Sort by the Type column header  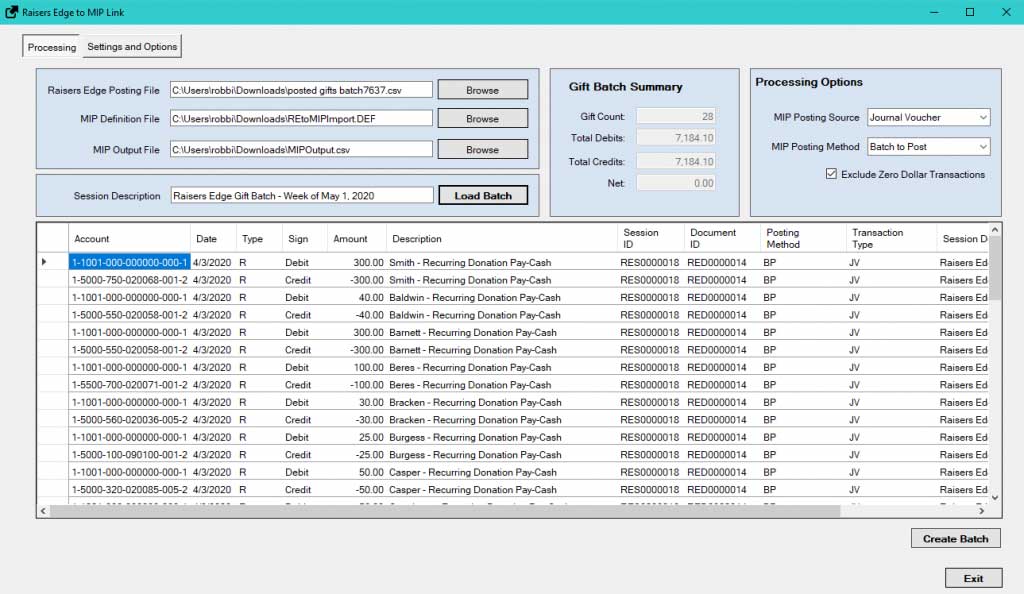tap(259, 239)
